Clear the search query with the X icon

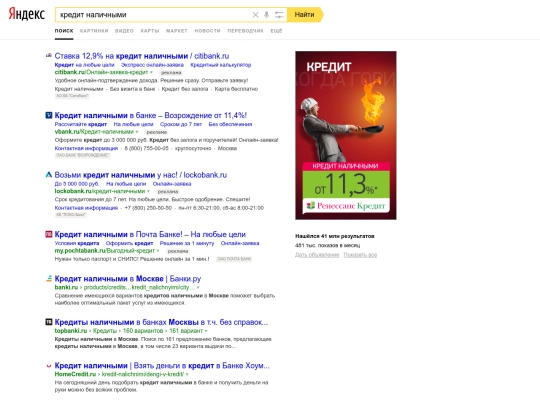pos(255,14)
